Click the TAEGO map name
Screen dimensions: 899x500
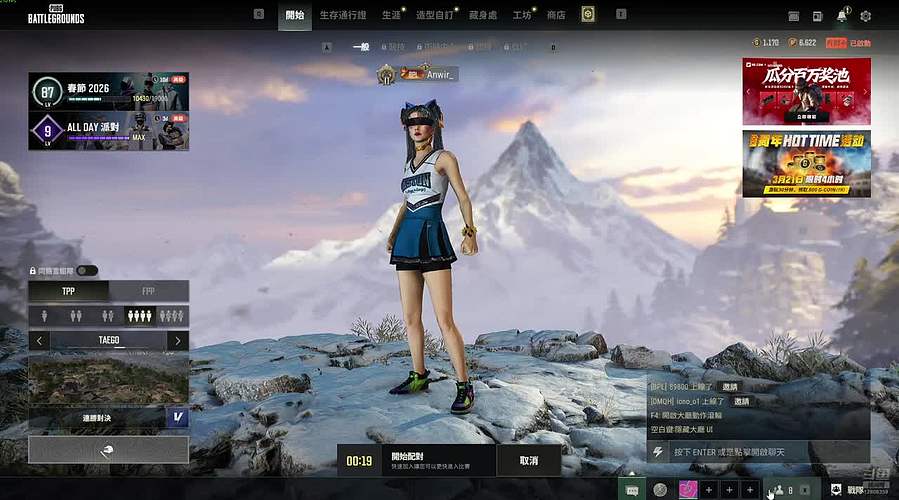point(109,341)
